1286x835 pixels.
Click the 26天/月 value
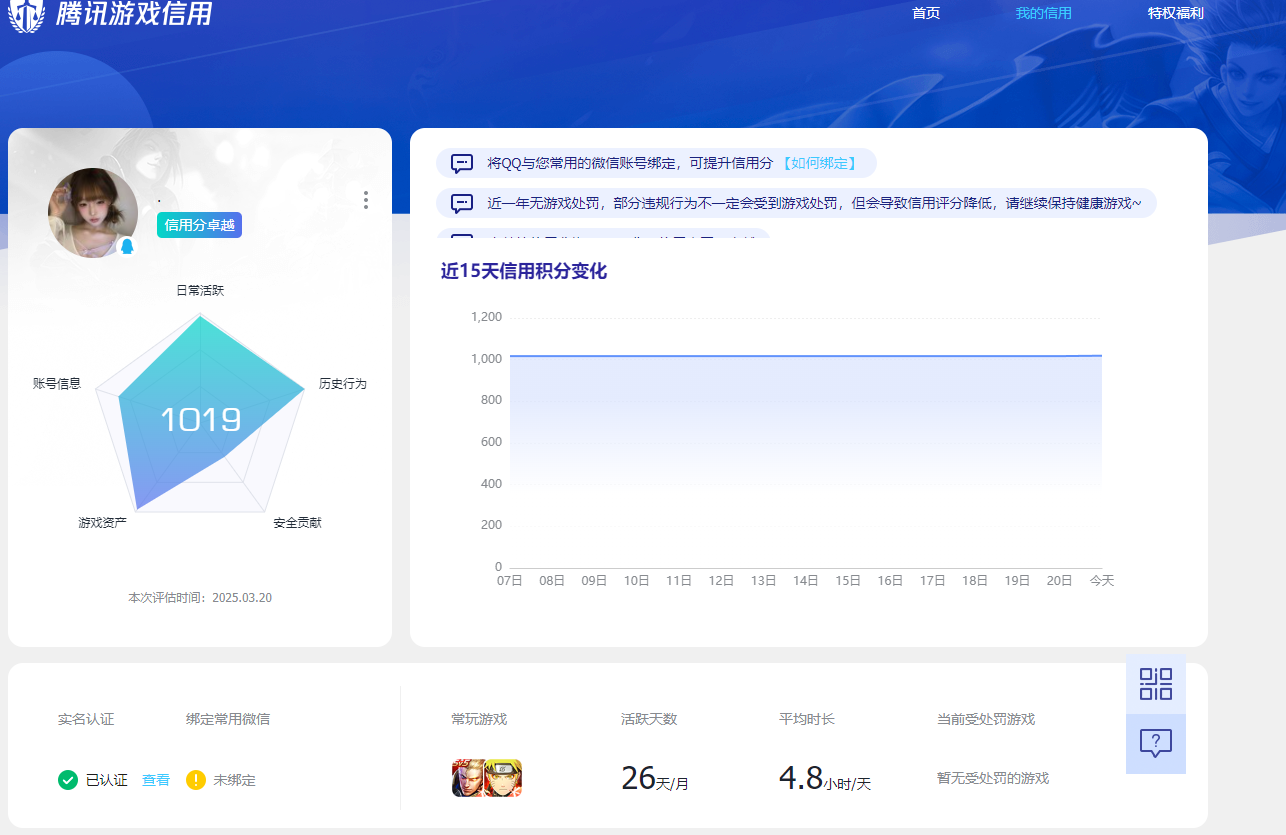click(x=655, y=778)
